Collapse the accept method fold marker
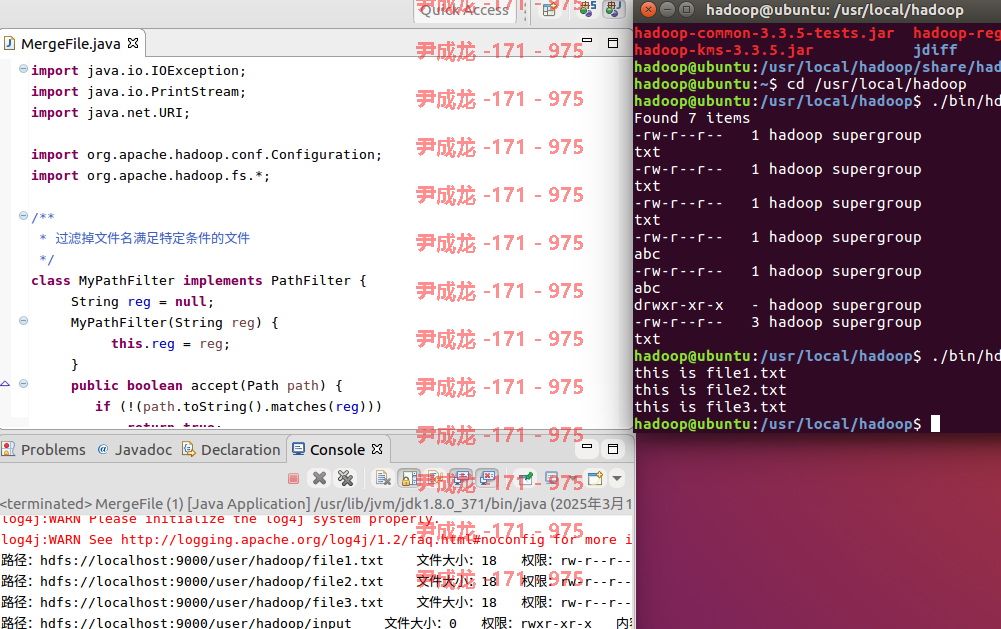 pyautogui.click(x=23, y=384)
